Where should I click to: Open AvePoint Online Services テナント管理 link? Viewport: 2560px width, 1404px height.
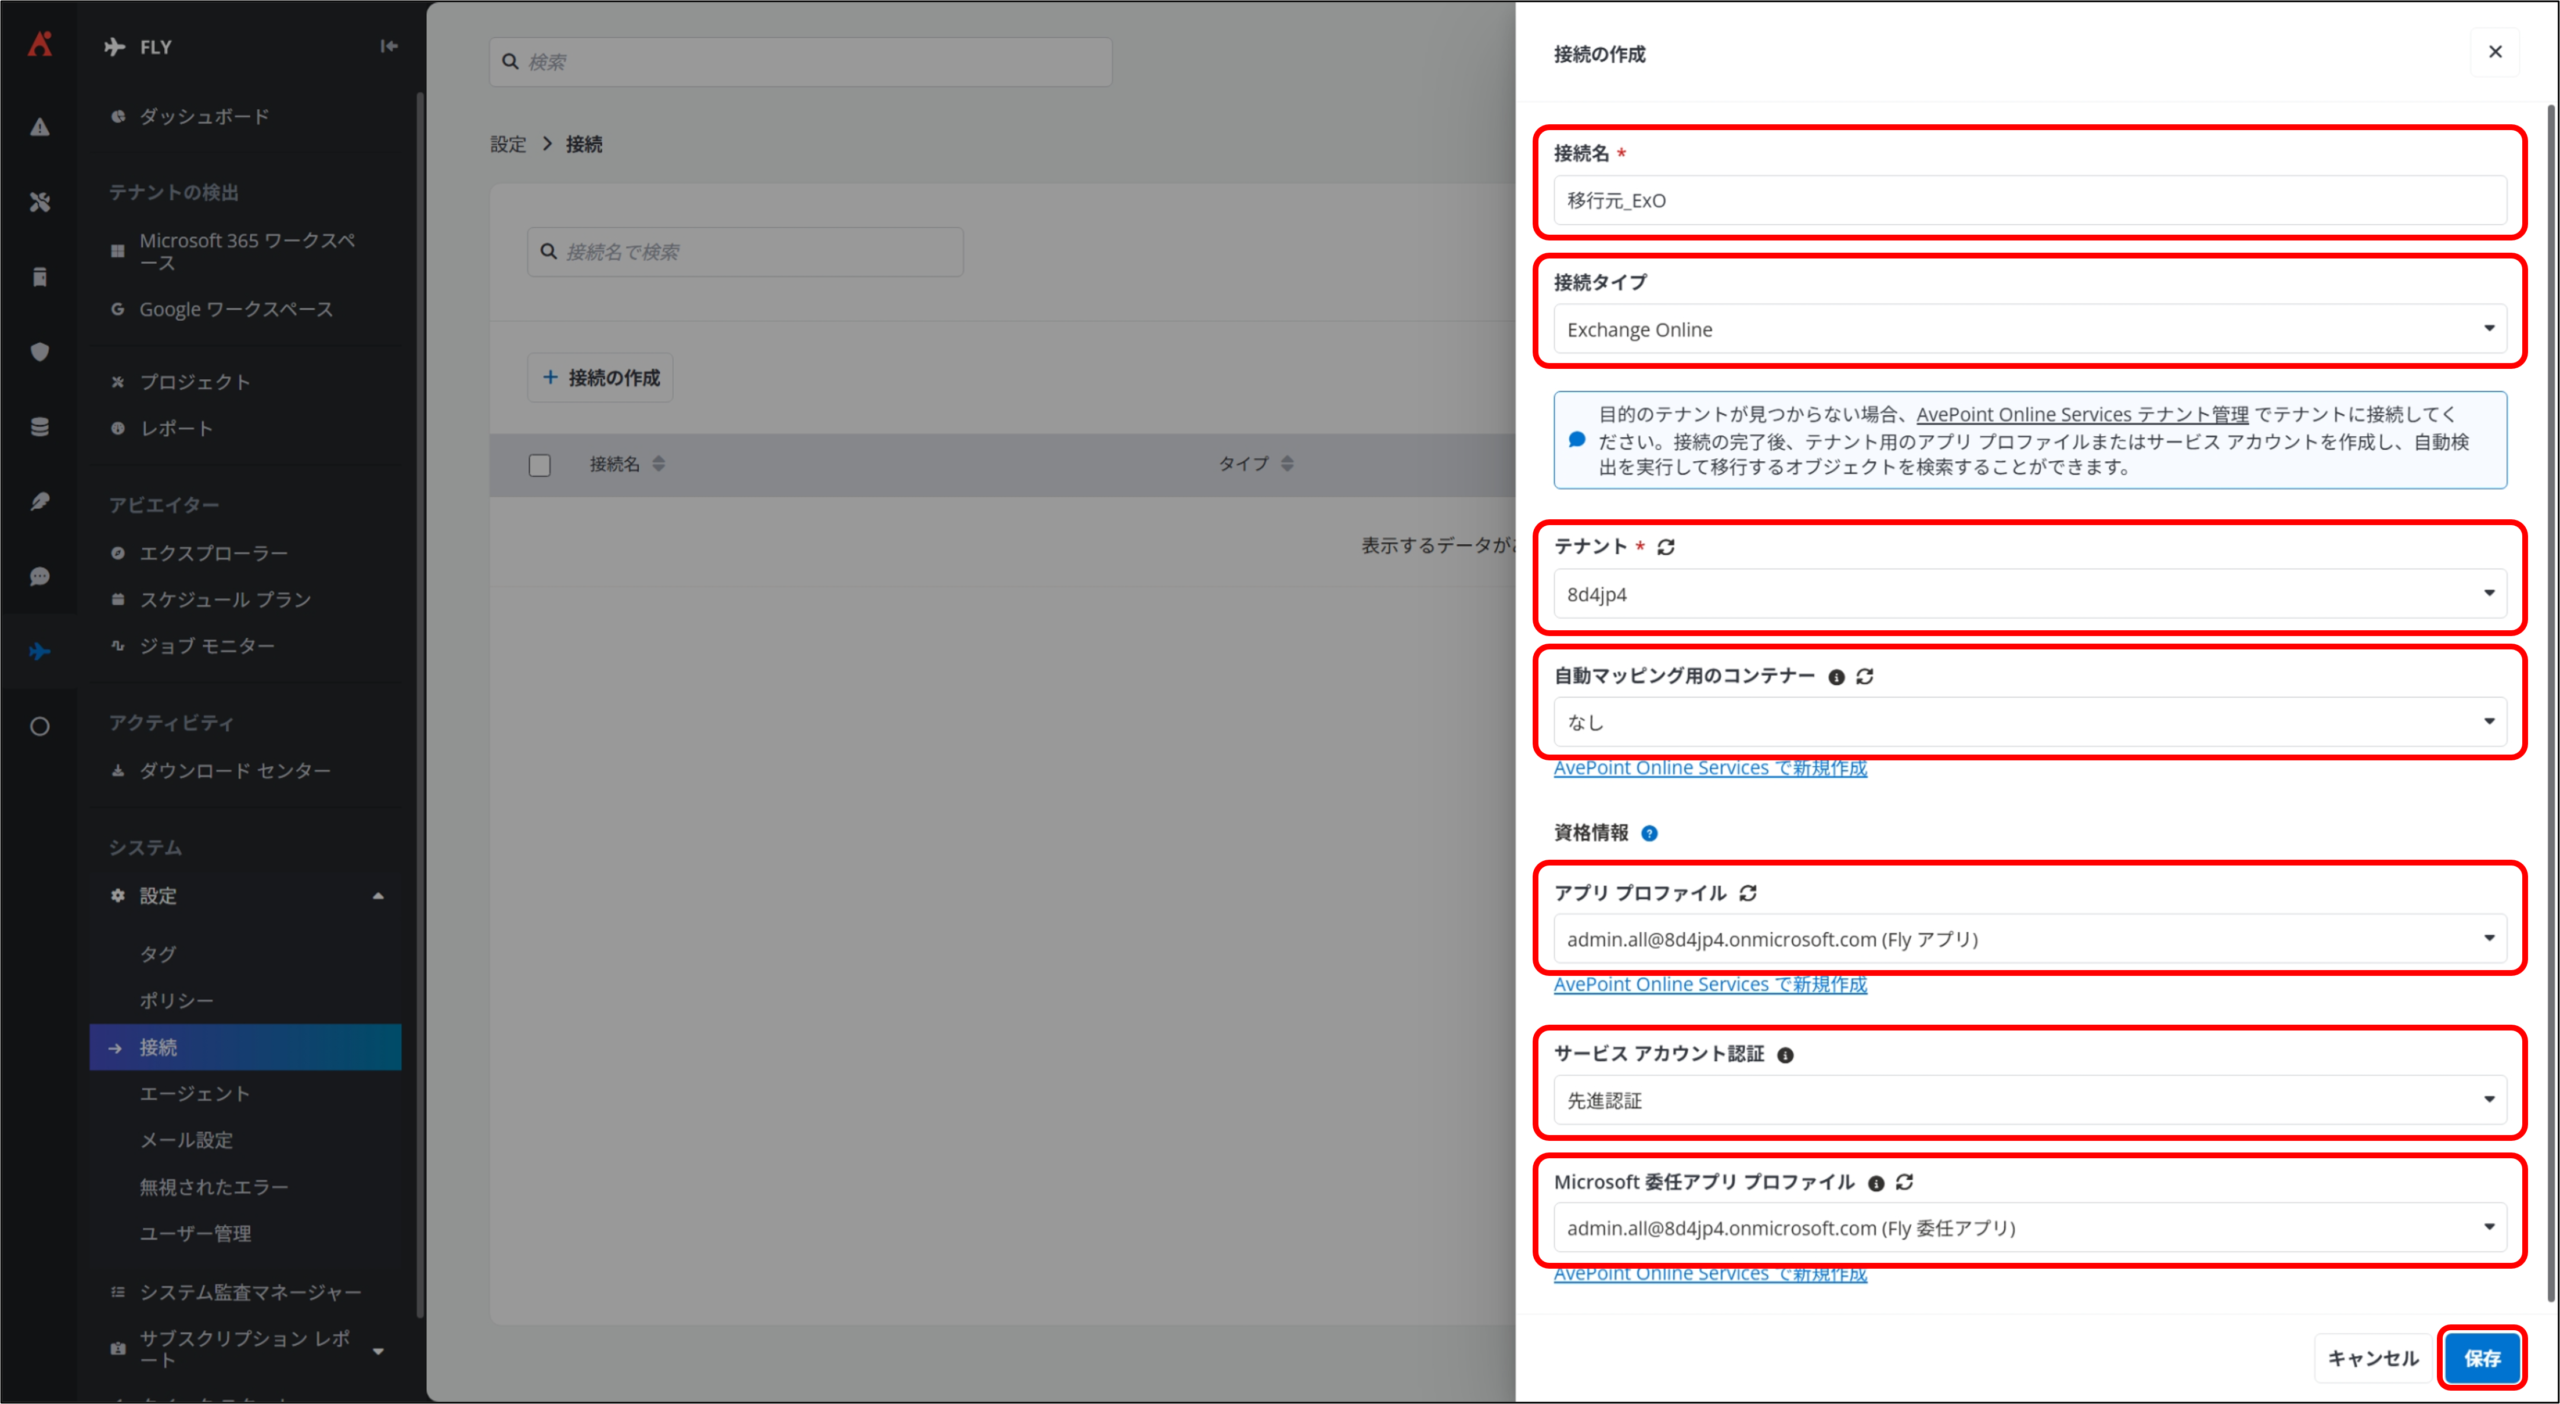(2082, 414)
